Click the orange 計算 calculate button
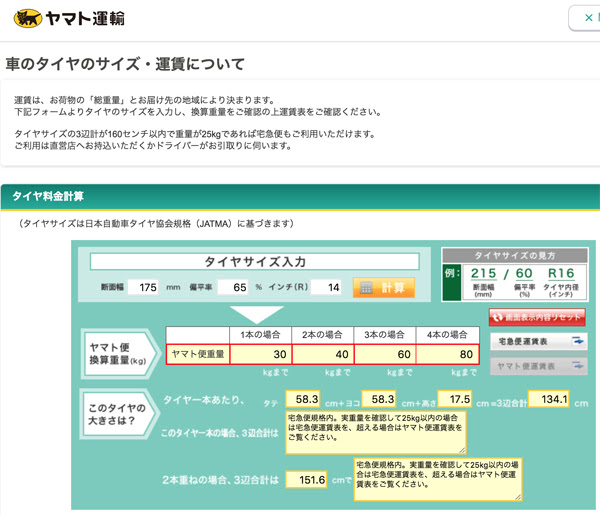 pyautogui.click(x=383, y=287)
